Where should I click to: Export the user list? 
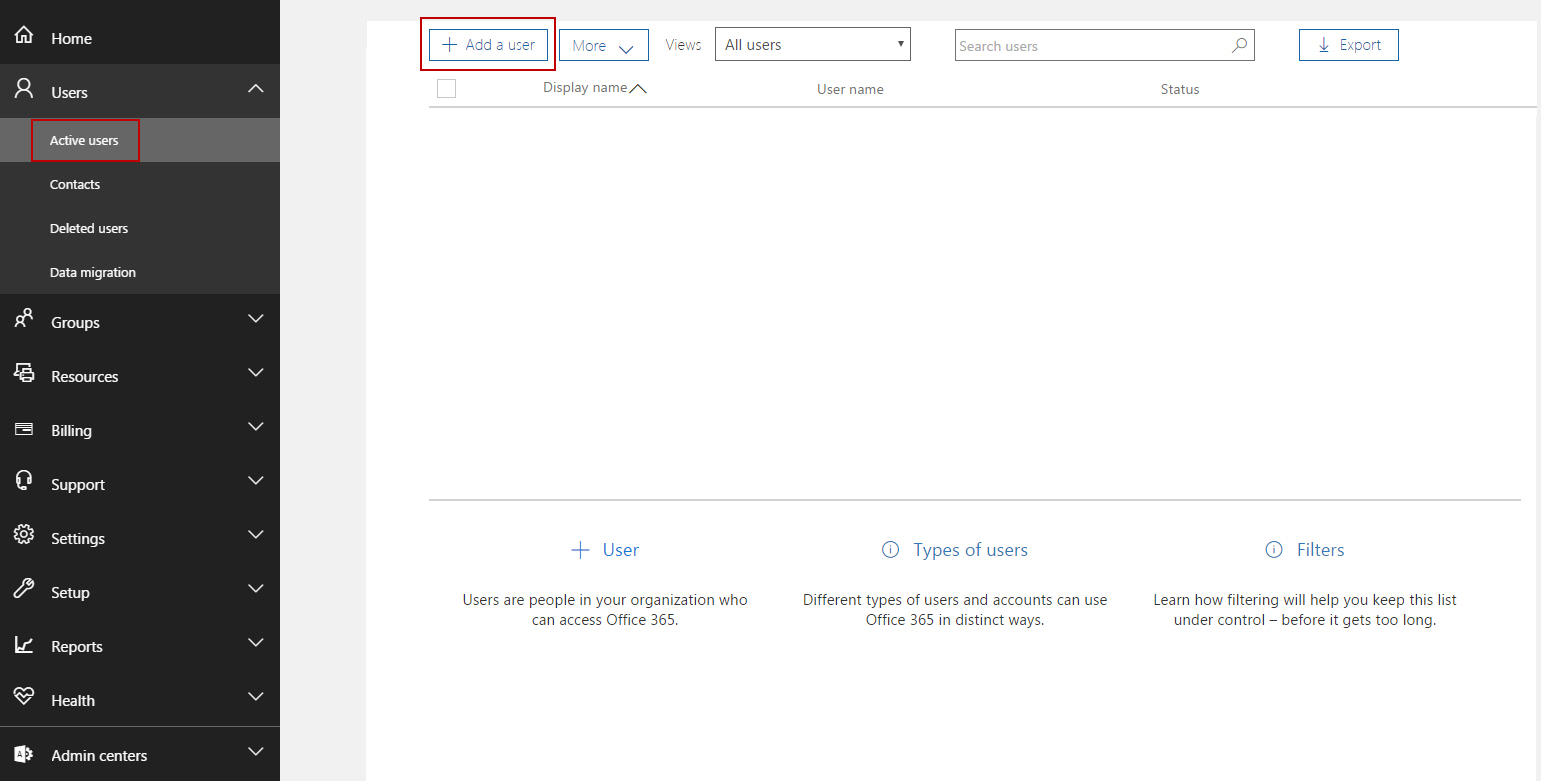click(1348, 45)
